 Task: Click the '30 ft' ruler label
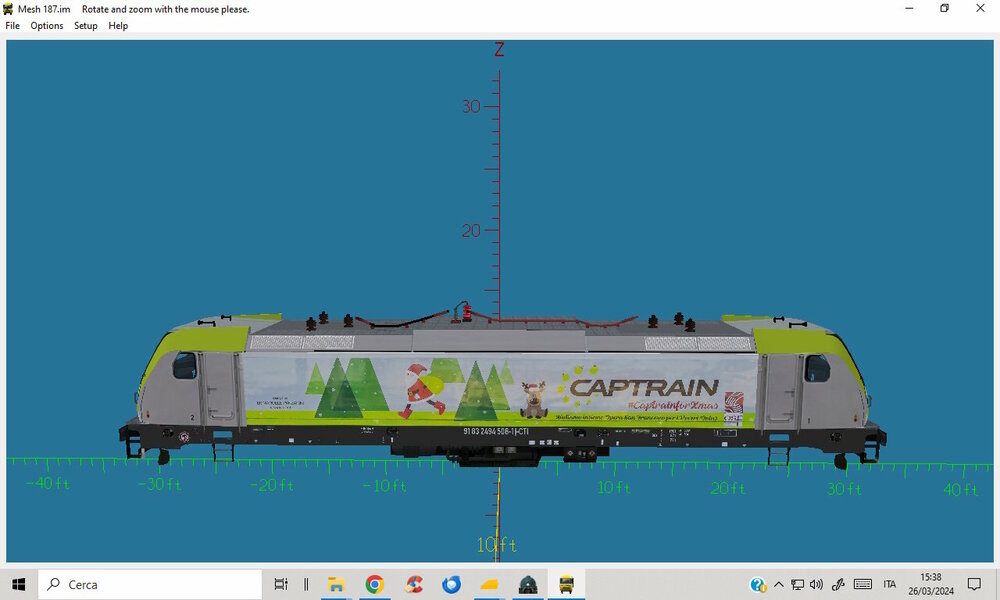[x=844, y=489]
